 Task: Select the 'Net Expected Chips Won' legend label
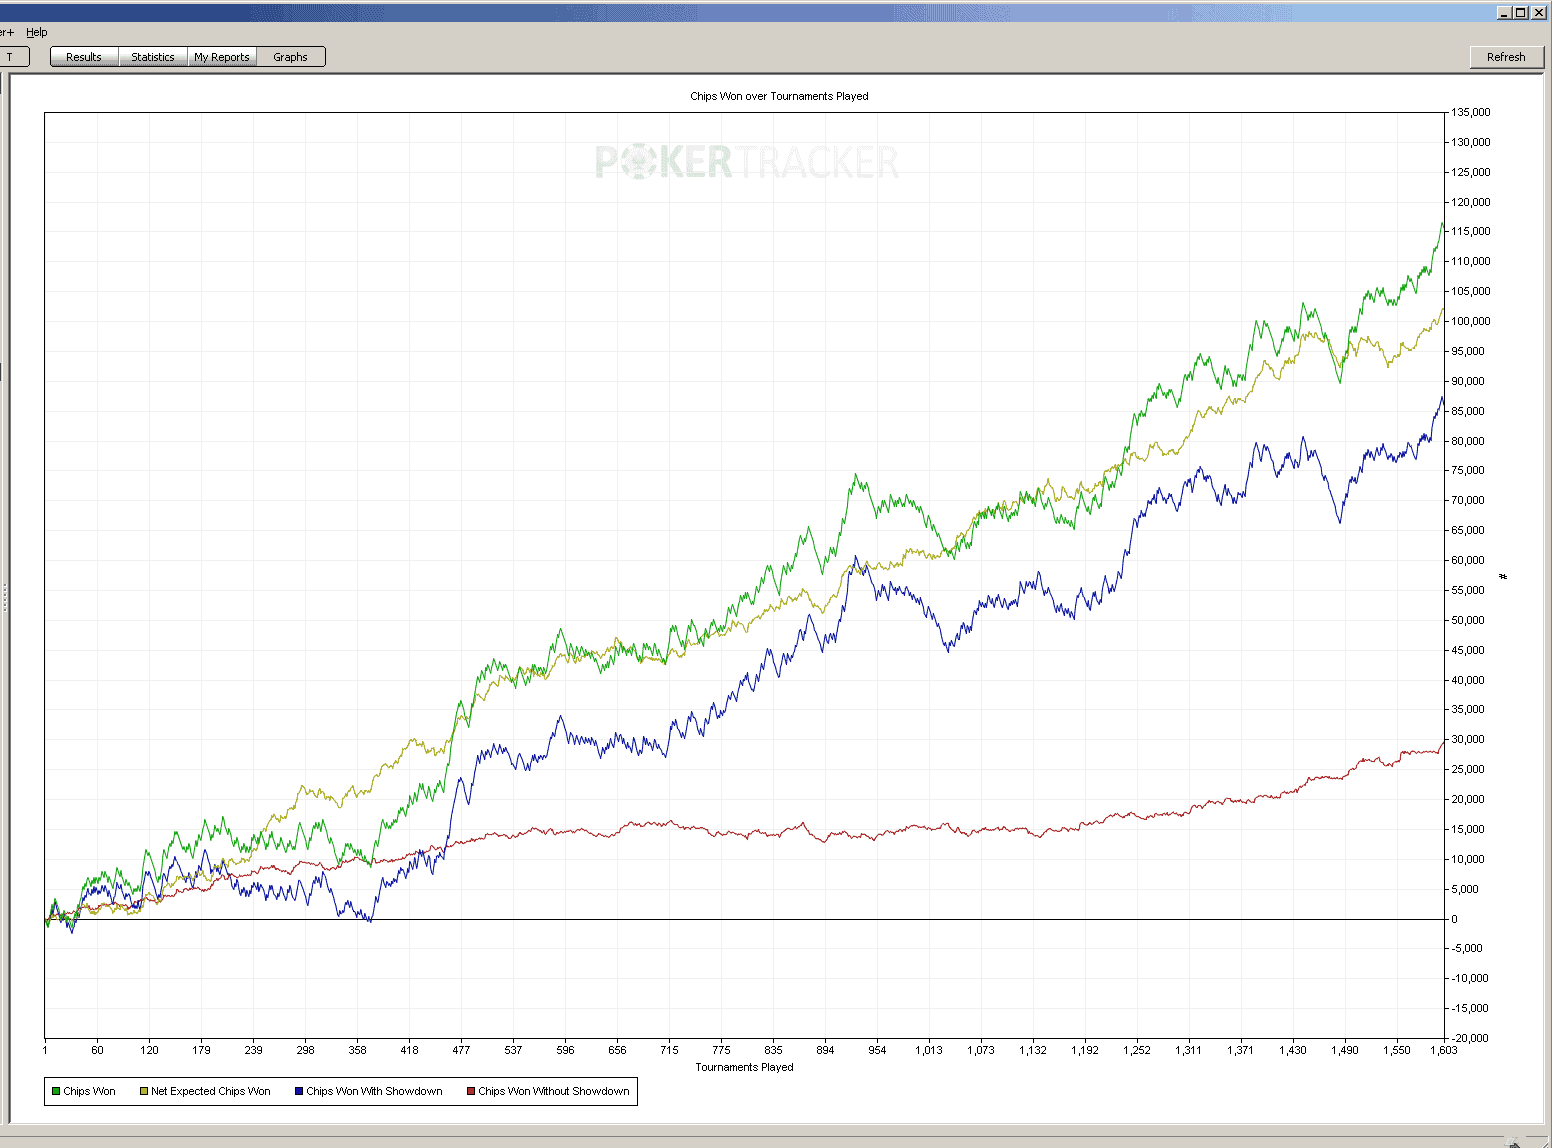(211, 1091)
